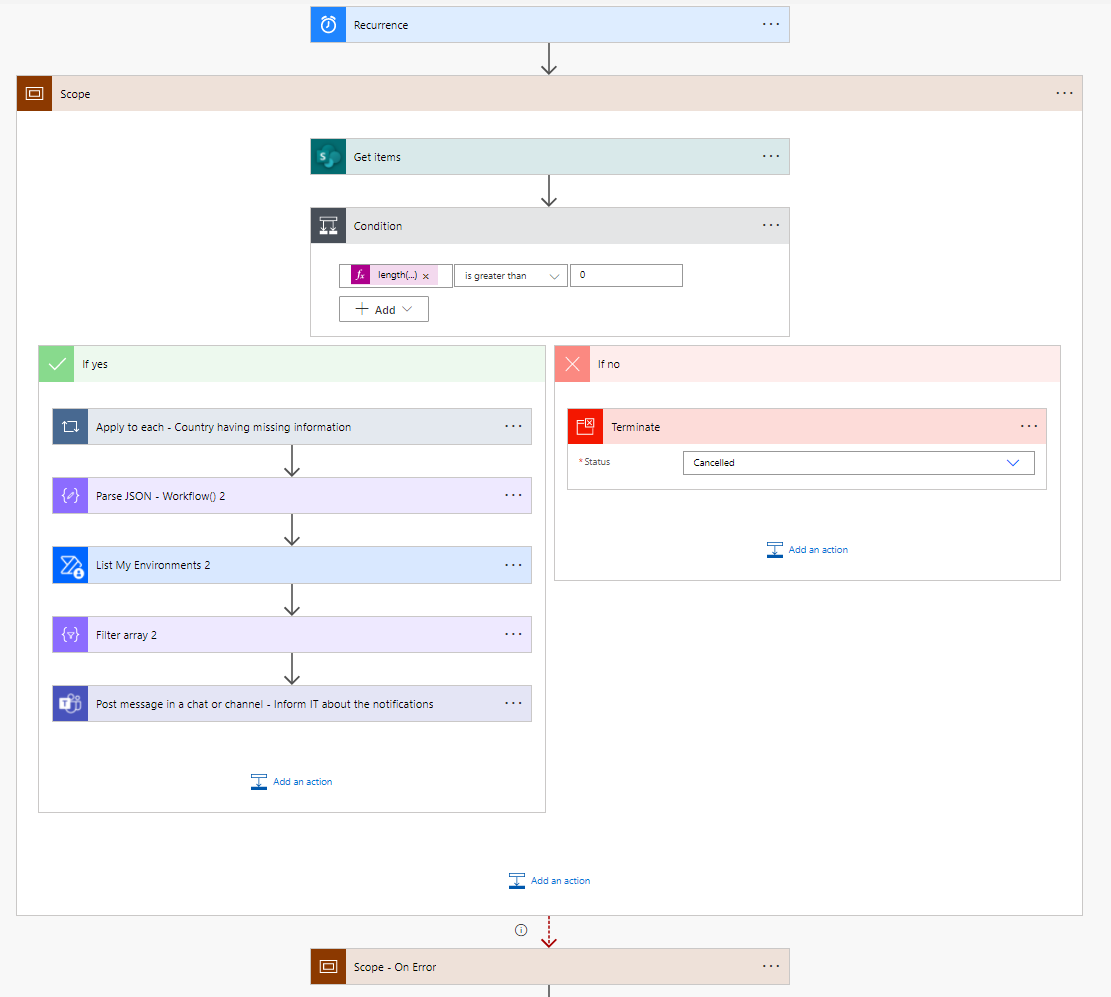Click the condition value field containing 0
1111x997 pixels.
click(x=626, y=276)
